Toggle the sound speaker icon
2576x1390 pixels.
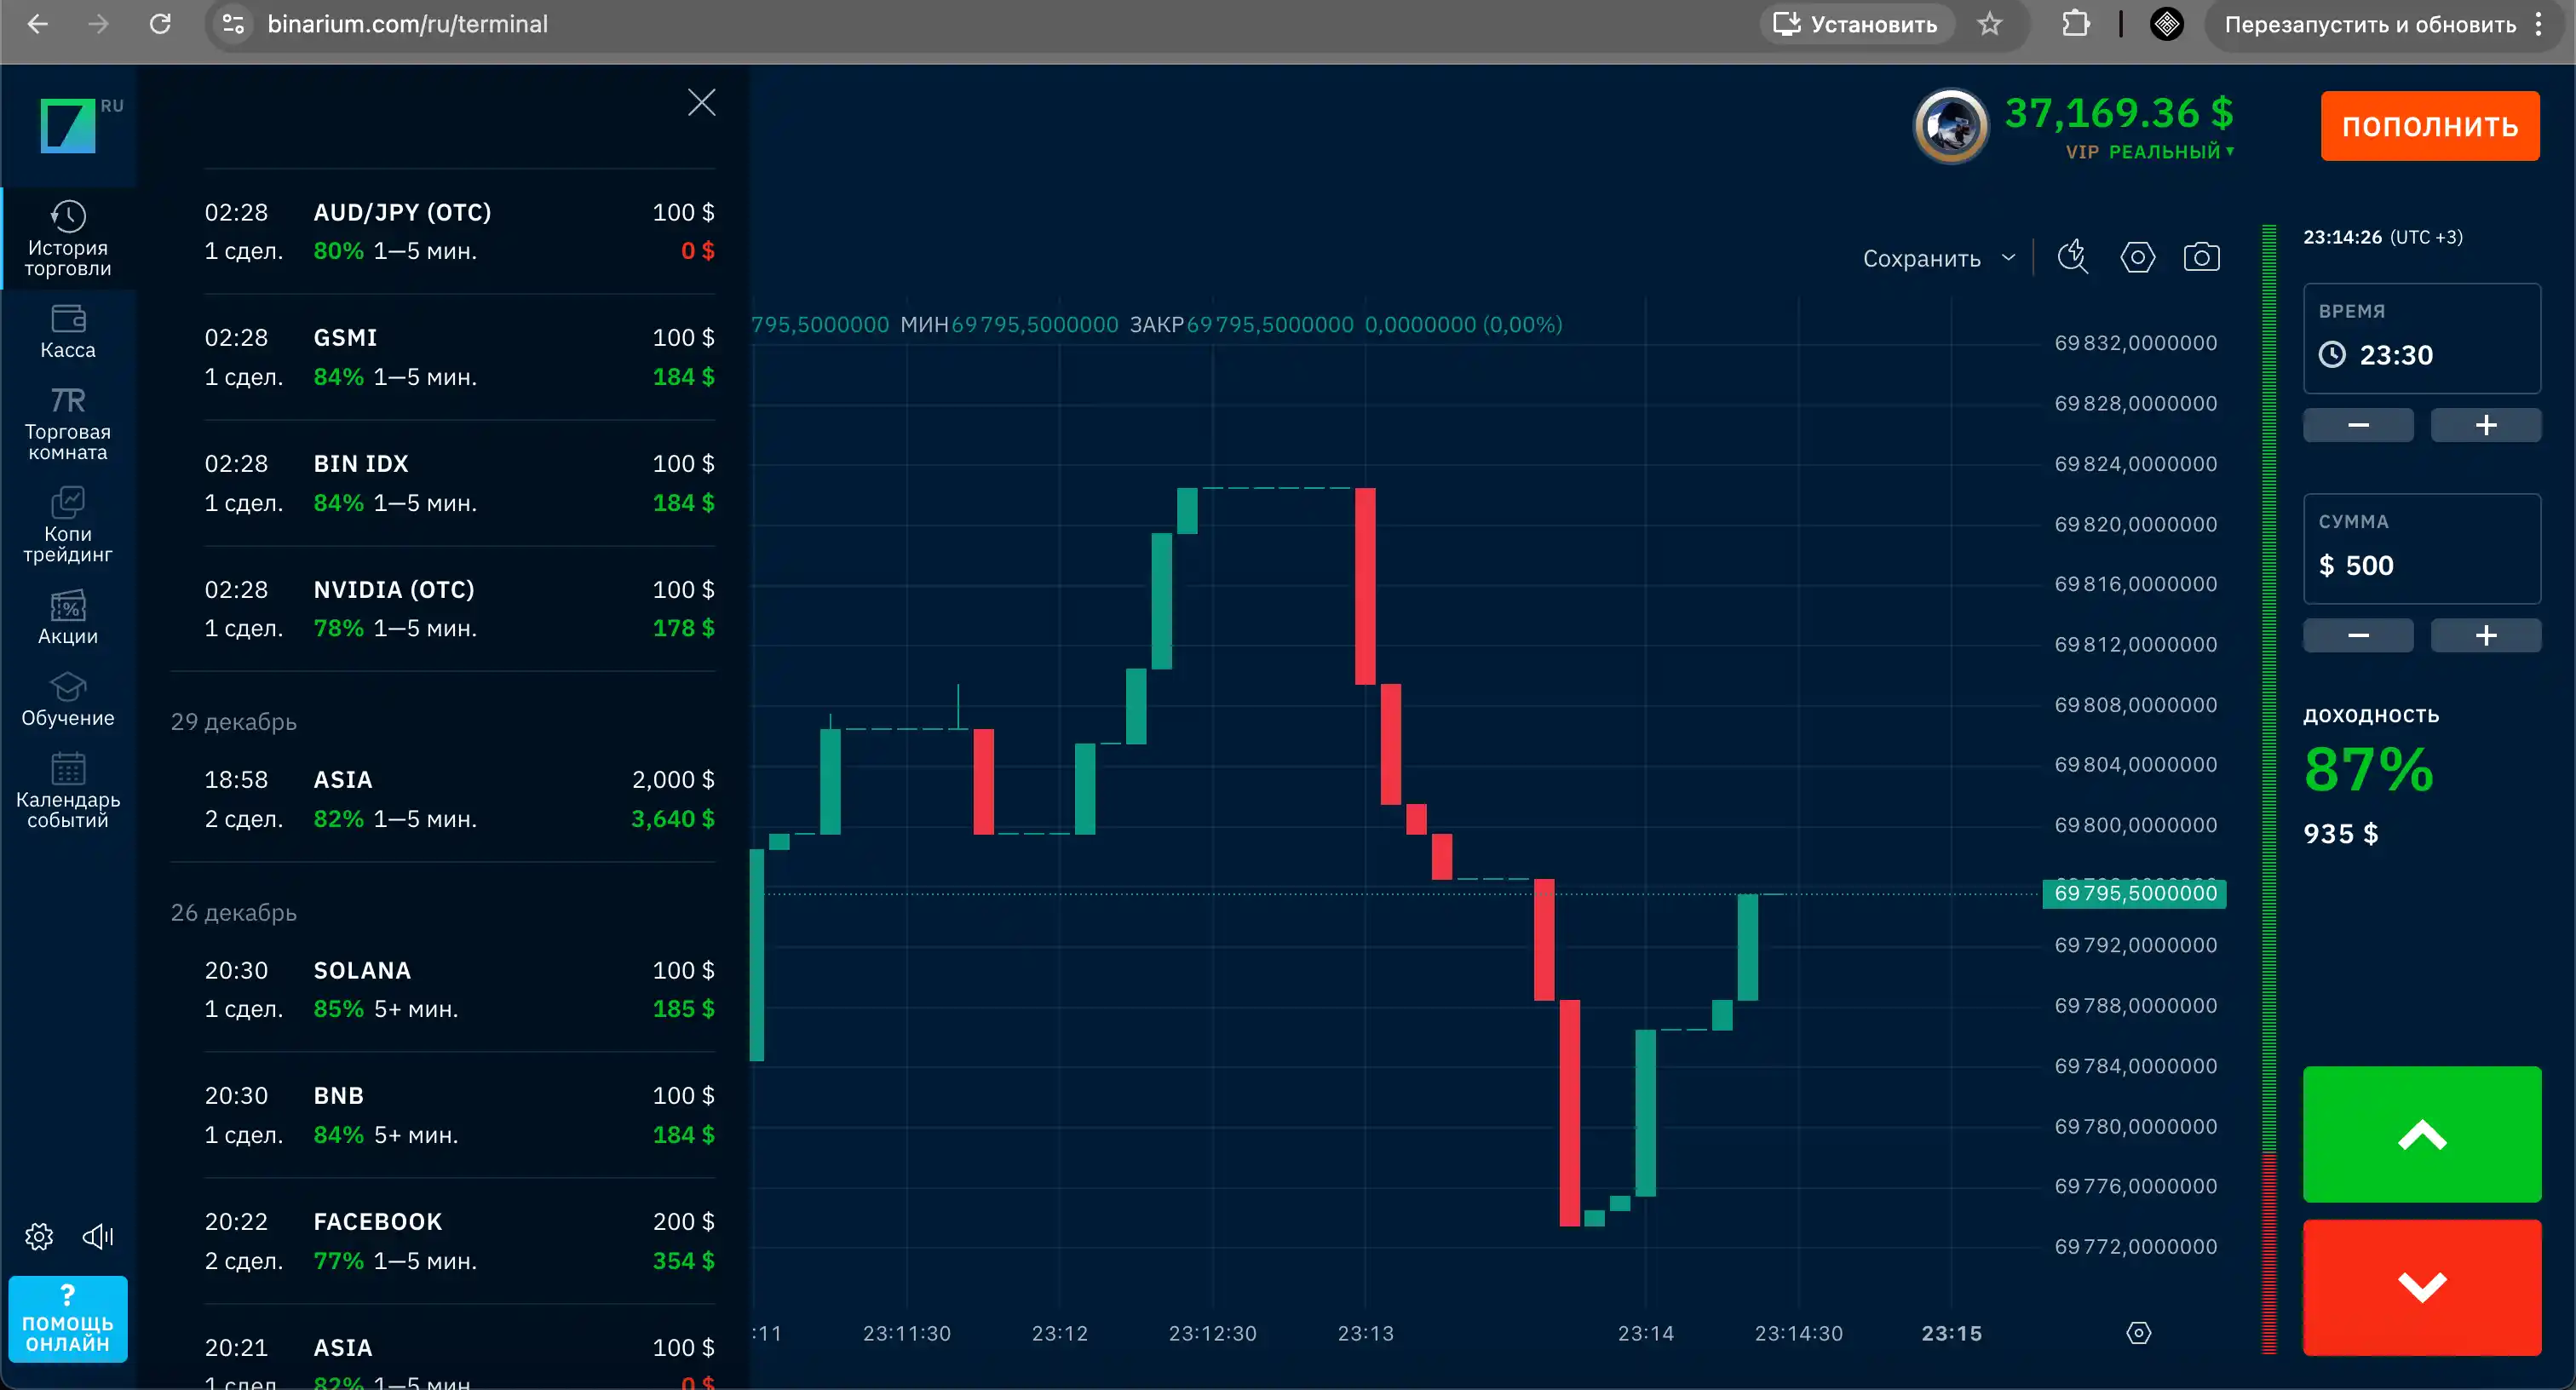point(98,1237)
